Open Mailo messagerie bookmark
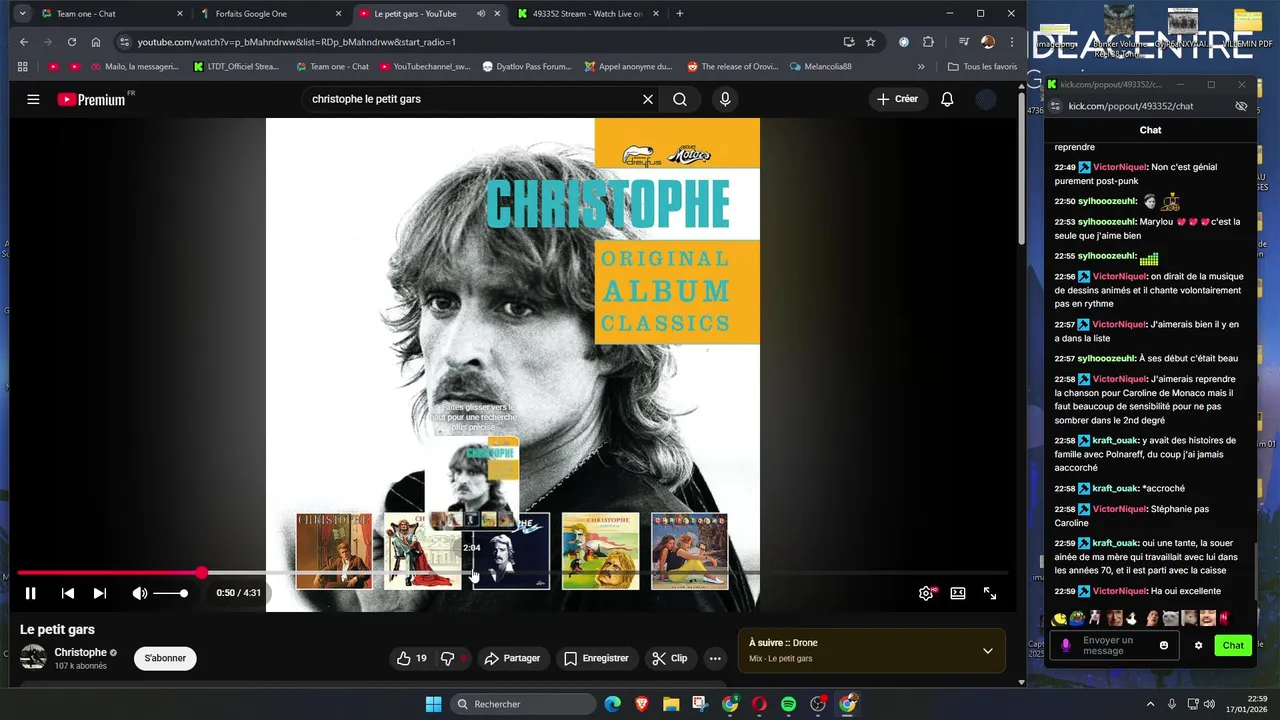Image resolution: width=1280 pixels, height=720 pixels. 134,67
